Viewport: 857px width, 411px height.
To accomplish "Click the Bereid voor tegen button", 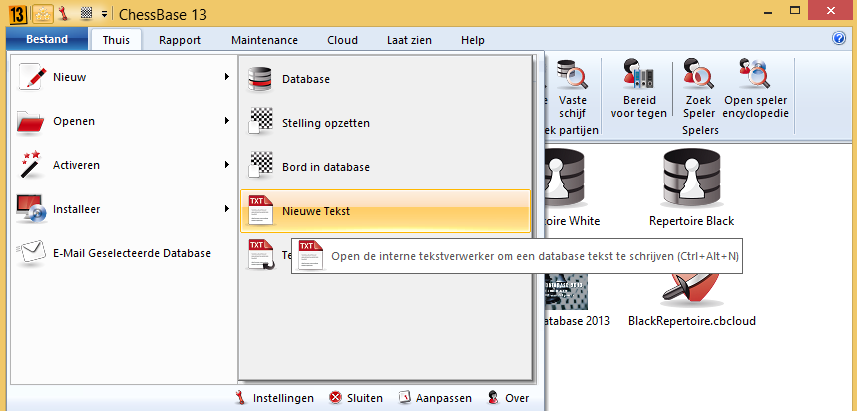I will [x=638, y=89].
